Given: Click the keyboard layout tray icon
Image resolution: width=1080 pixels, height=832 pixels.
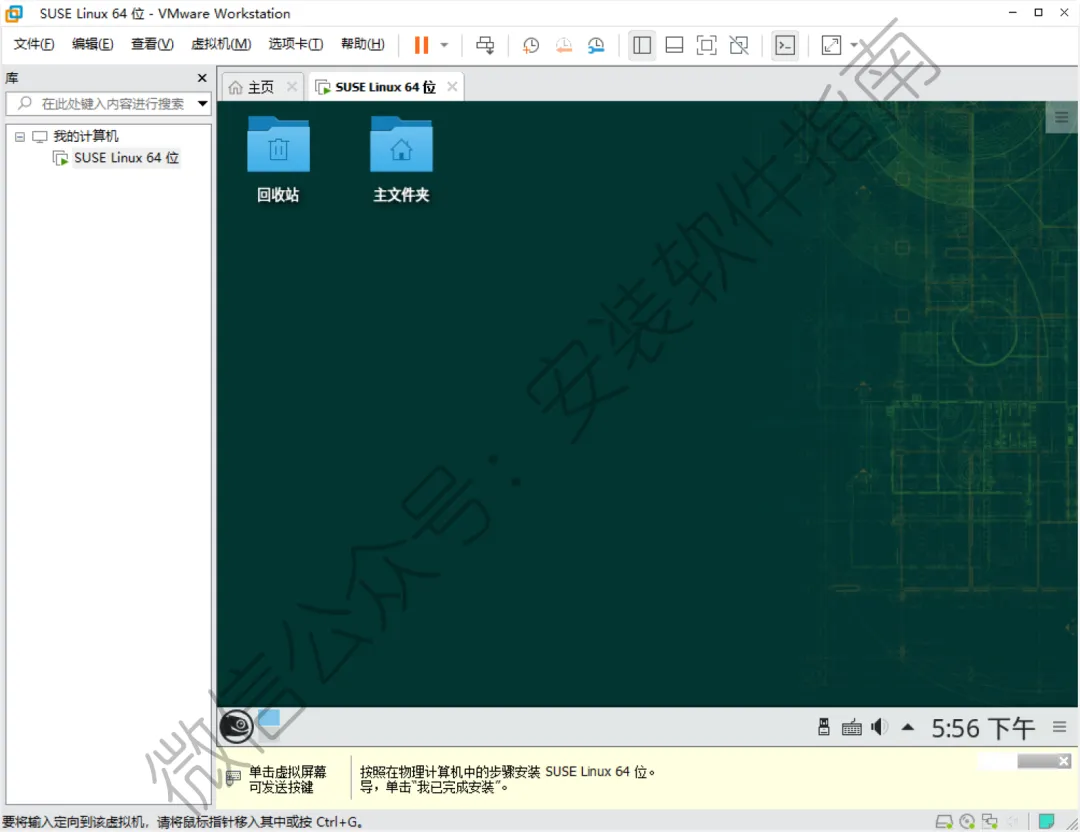Looking at the screenshot, I should [851, 727].
